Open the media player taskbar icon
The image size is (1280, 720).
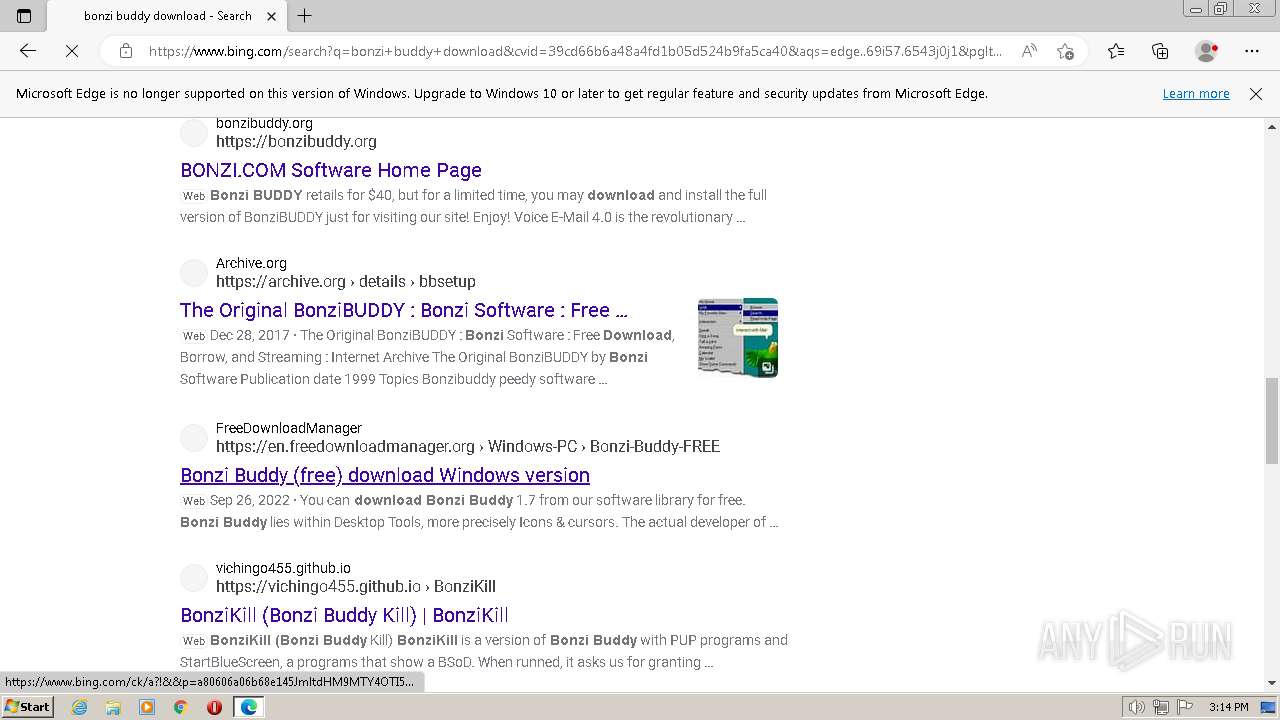pyautogui.click(x=147, y=706)
